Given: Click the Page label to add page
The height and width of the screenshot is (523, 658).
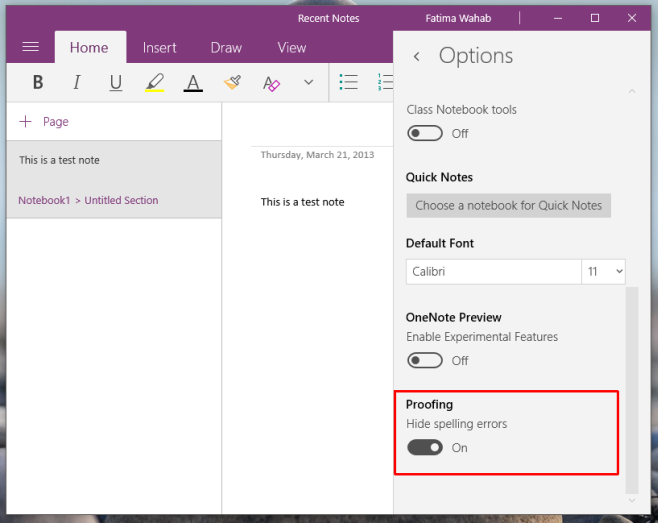Looking at the screenshot, I should pos(56,122).
